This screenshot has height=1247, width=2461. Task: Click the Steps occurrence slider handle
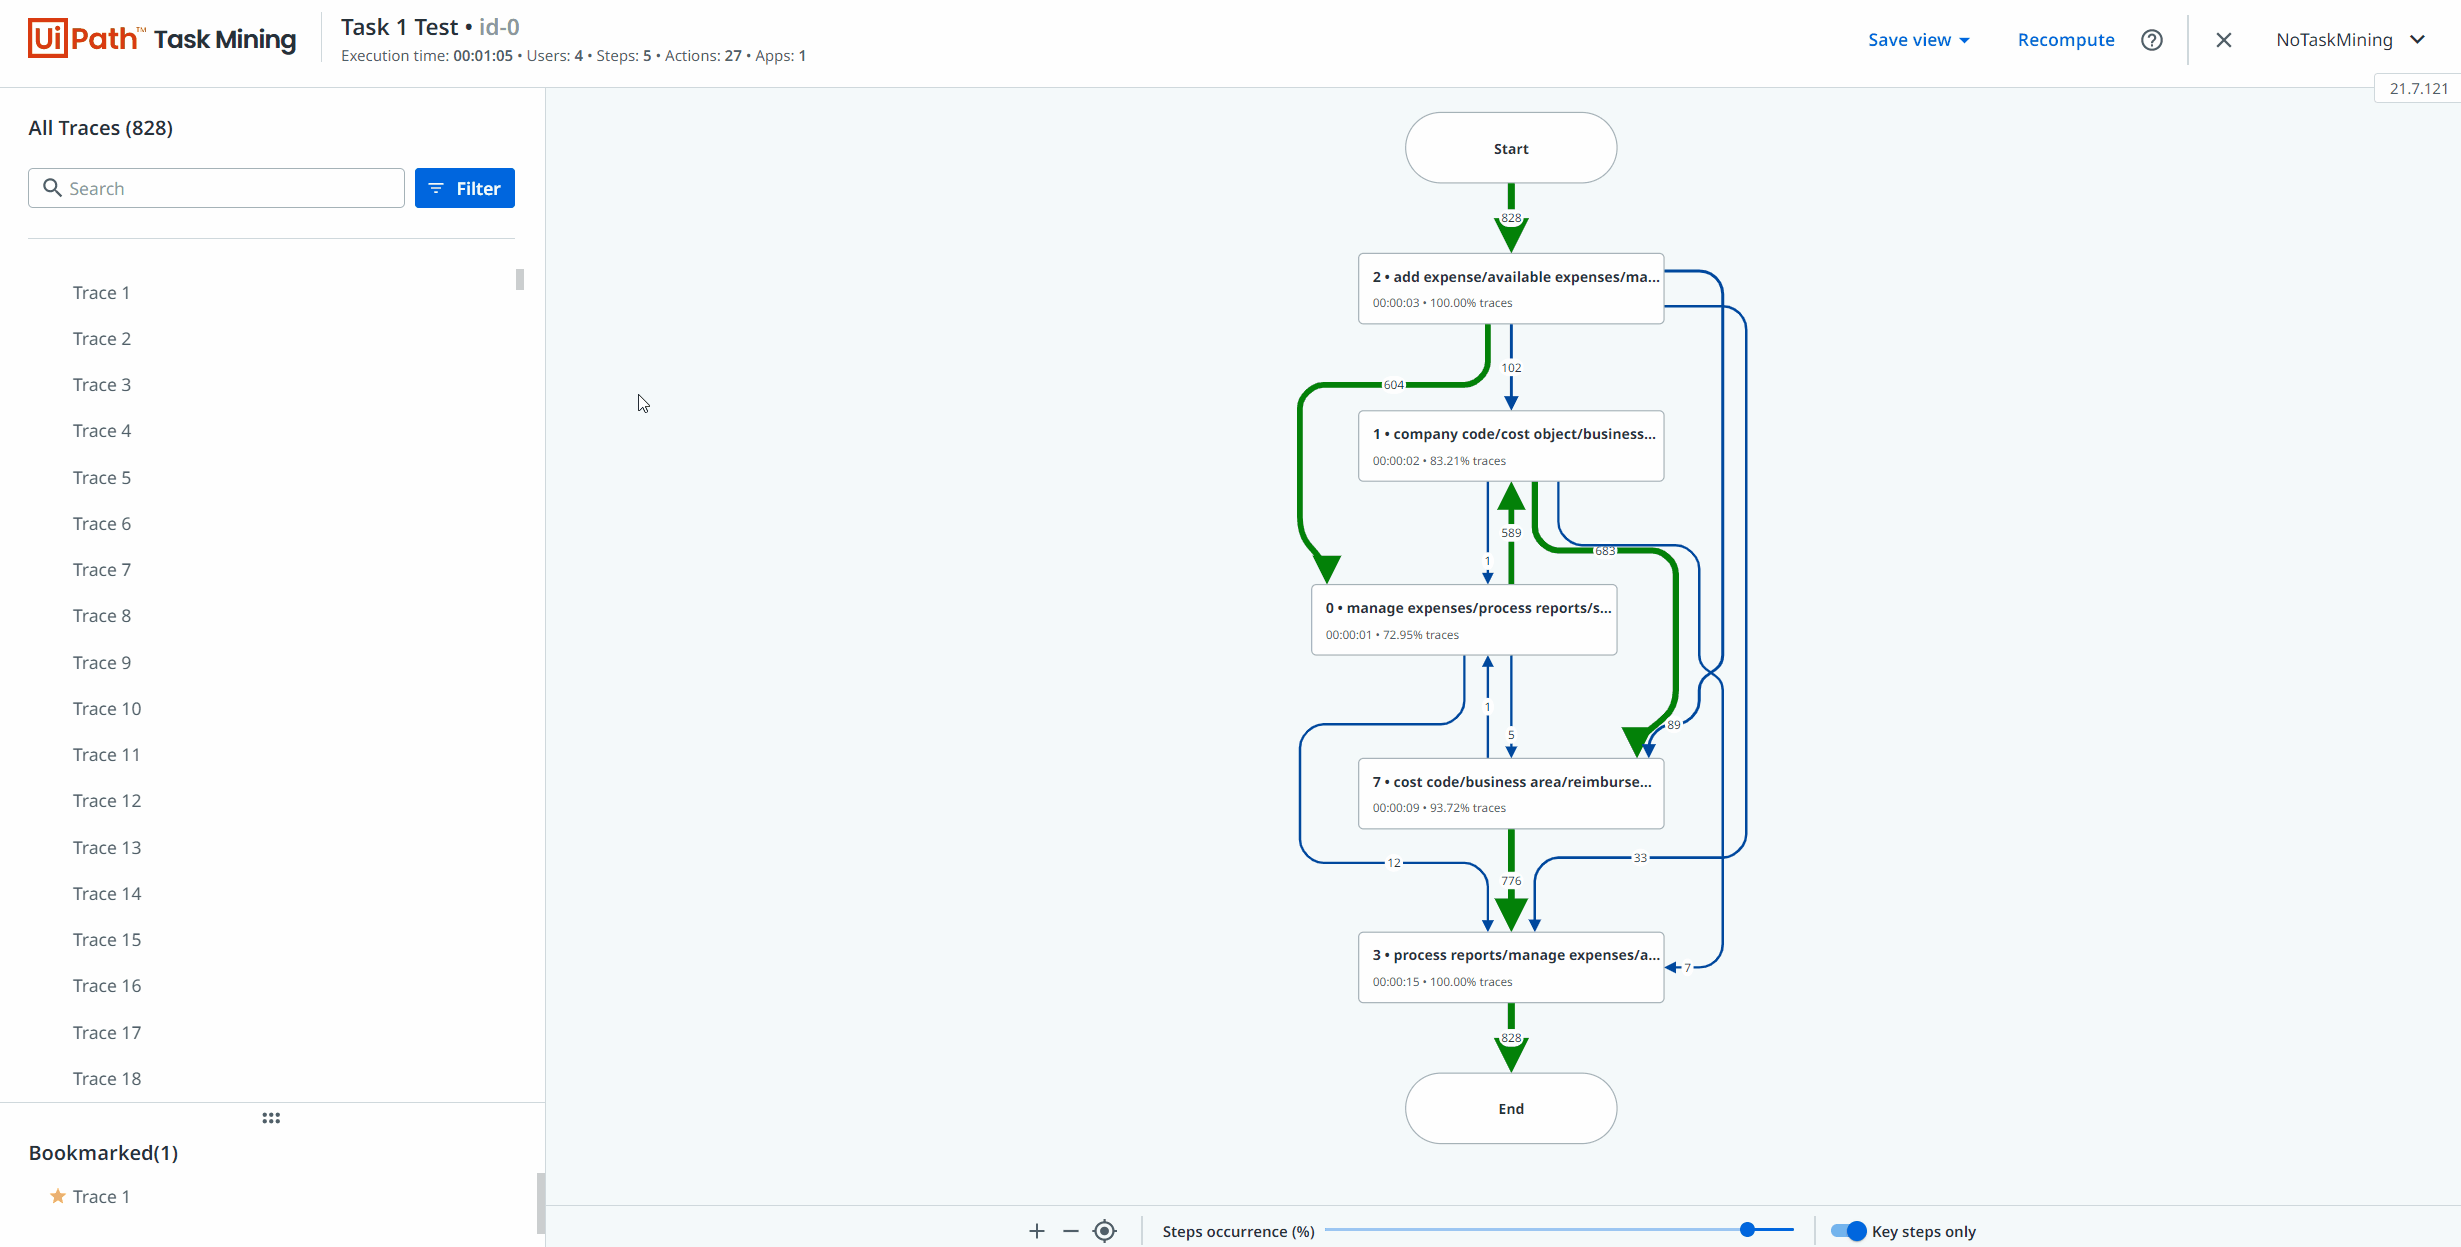(x=1747, y=1230)
